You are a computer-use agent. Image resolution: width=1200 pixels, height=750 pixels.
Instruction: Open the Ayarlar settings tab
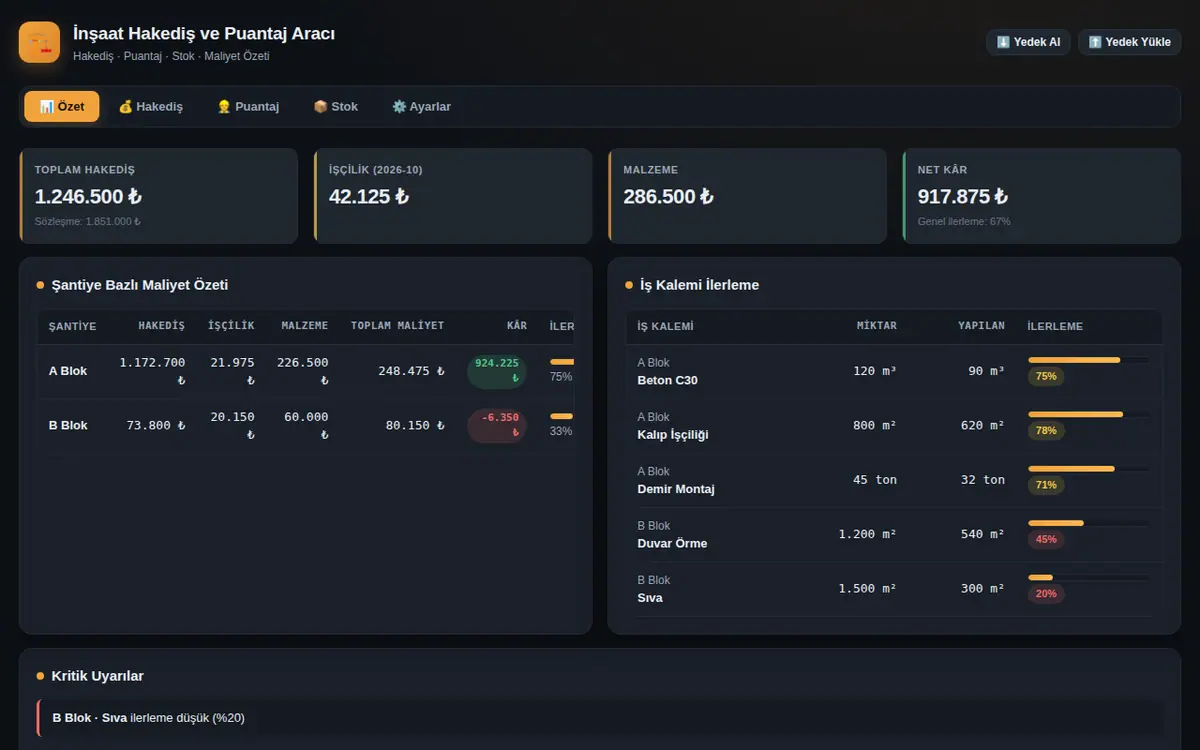(x=421, y=106)
